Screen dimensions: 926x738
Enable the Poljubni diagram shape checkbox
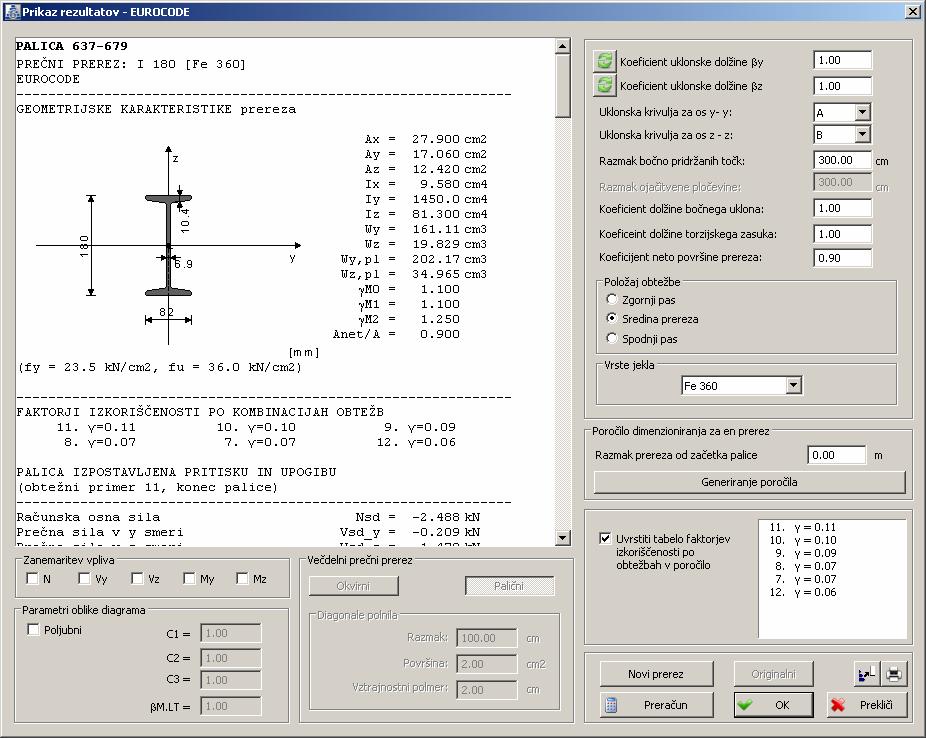[x=34, y=630]
